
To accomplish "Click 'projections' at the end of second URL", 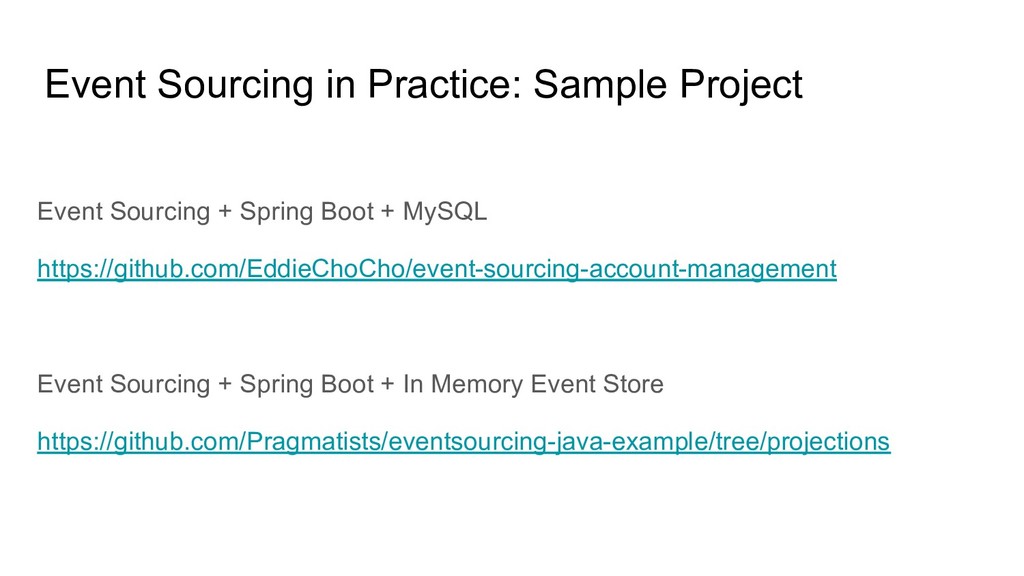I will pyautogui.click(x=828, y=441).
